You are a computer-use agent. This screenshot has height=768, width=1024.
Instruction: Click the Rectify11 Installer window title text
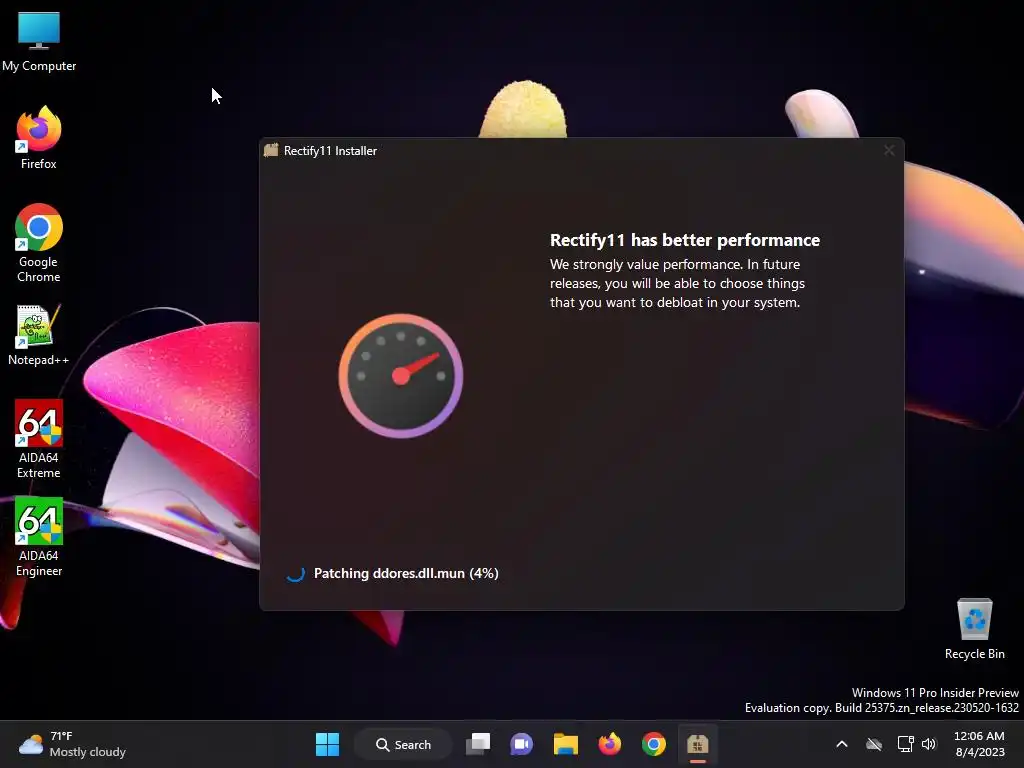coord(330,151)
